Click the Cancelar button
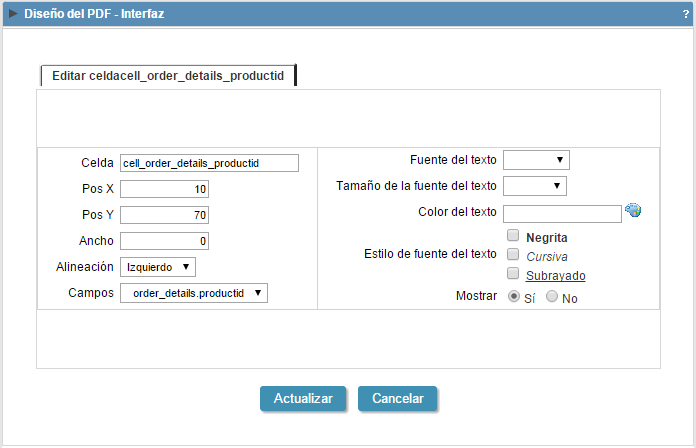The height and width of the screenshot is (448, 696). pyautogui.click(x=398, y=398)
